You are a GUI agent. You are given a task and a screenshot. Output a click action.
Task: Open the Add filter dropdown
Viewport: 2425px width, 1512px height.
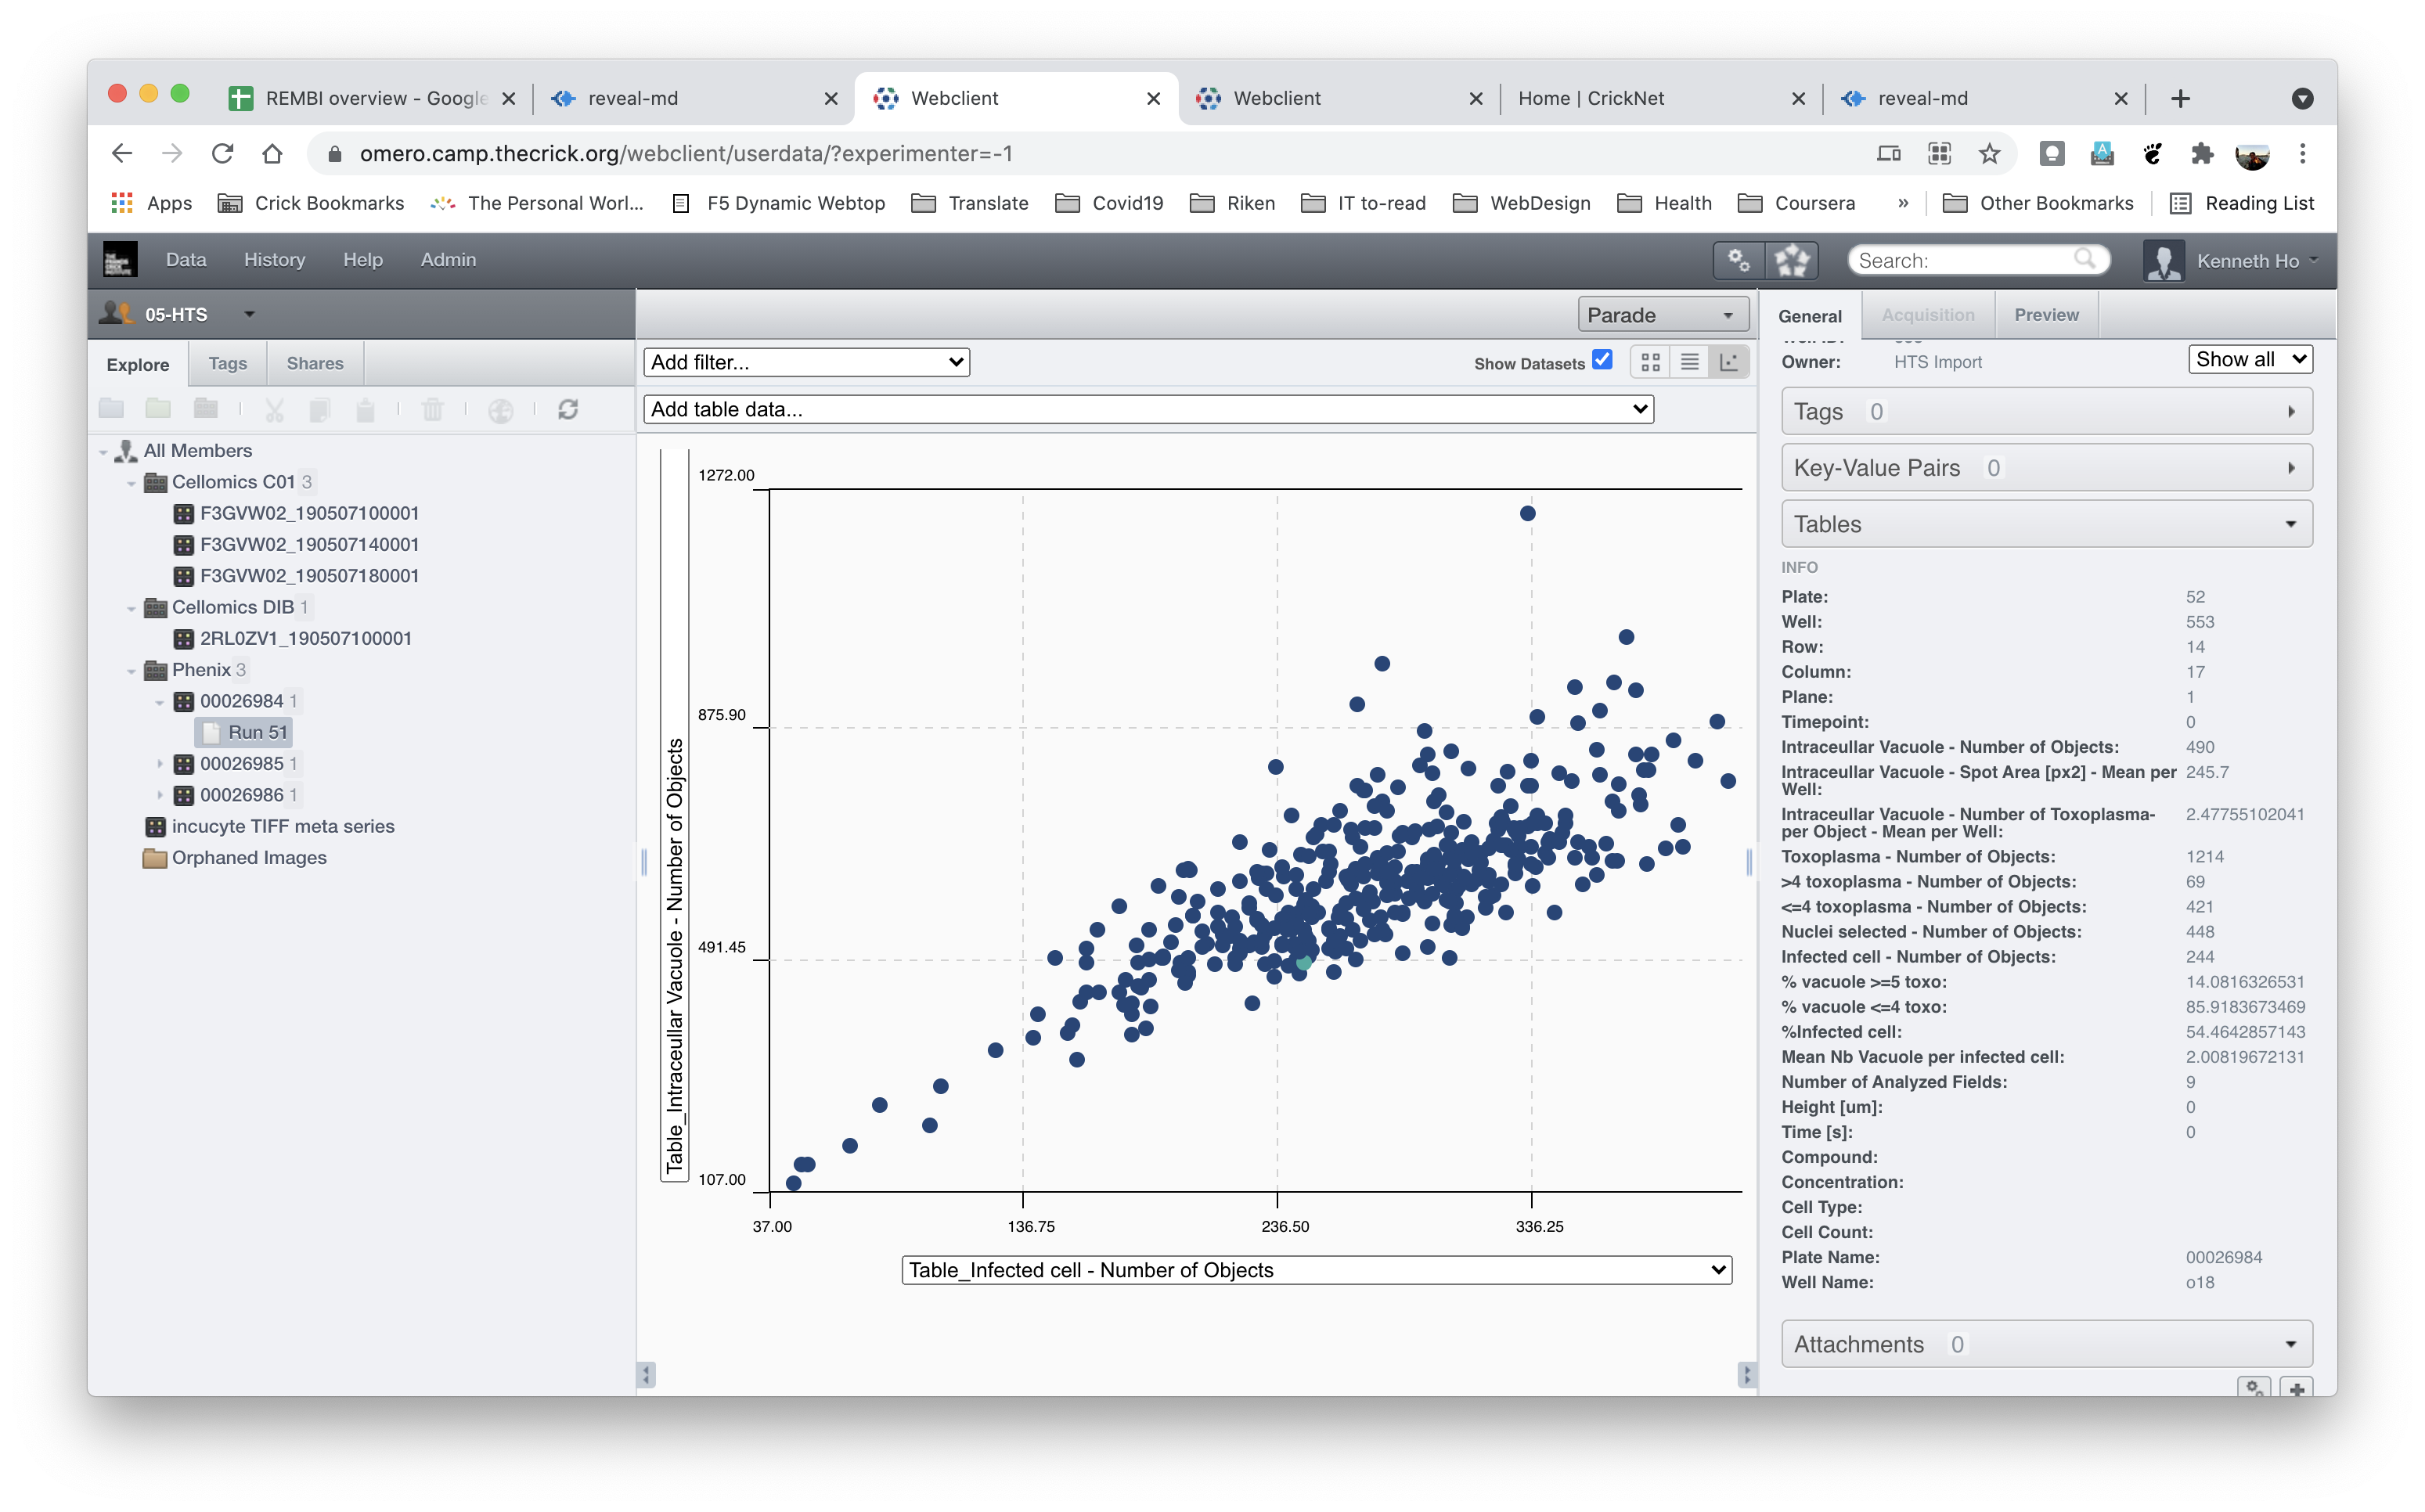tap(806, 362)
